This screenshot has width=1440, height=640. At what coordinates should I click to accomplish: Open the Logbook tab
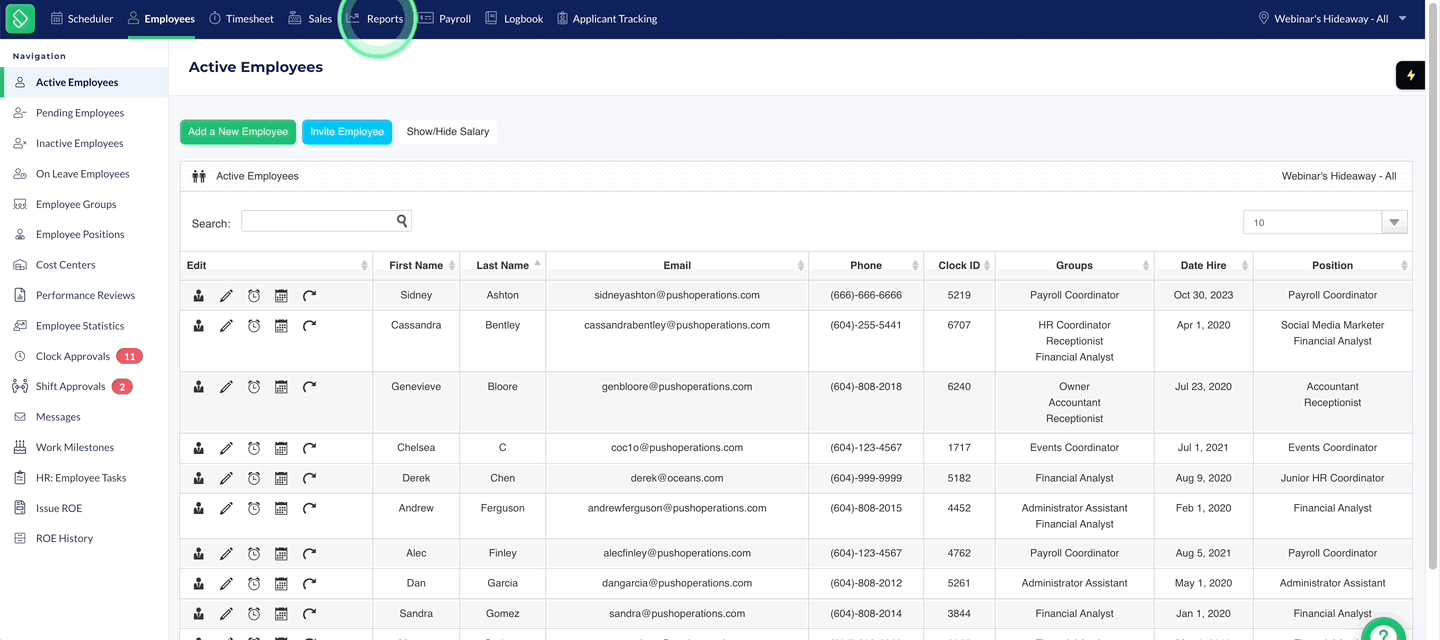(514, 19)
